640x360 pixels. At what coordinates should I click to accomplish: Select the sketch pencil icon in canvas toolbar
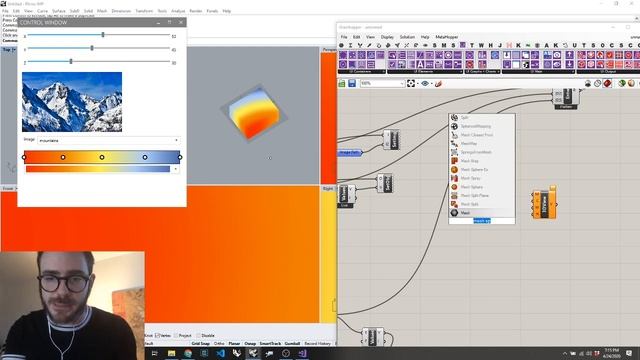pyautogui.click(x=438, y=83)
